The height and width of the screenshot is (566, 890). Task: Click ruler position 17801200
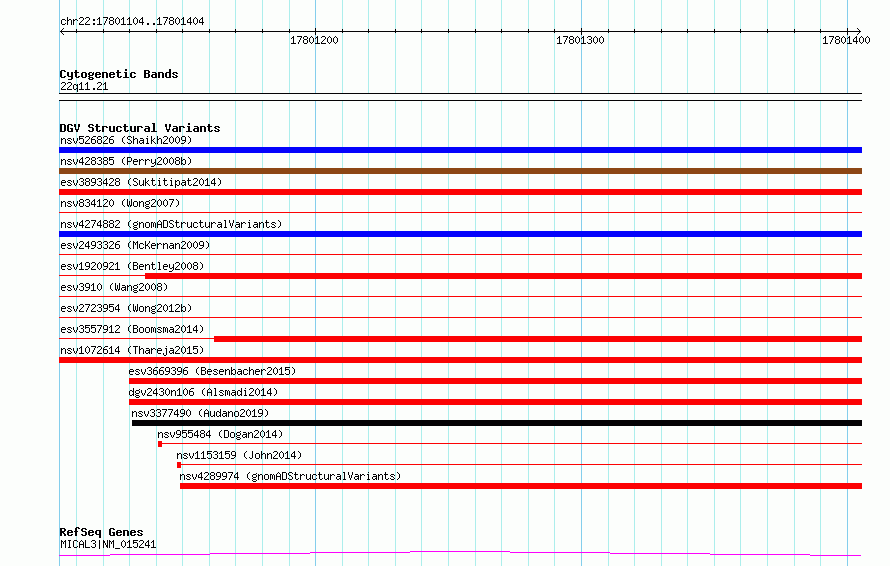[x=314, y=40]
